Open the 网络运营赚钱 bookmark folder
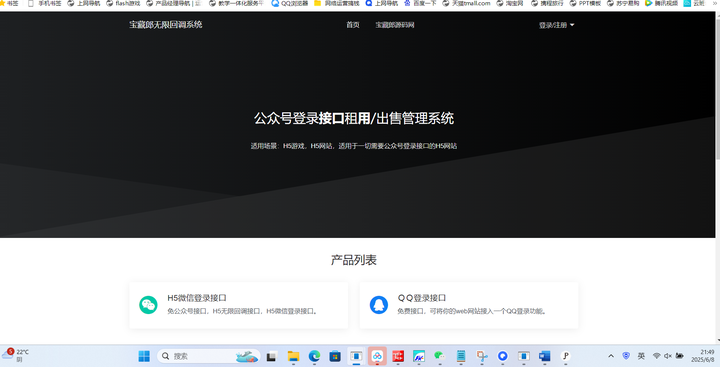 point(337,3)
